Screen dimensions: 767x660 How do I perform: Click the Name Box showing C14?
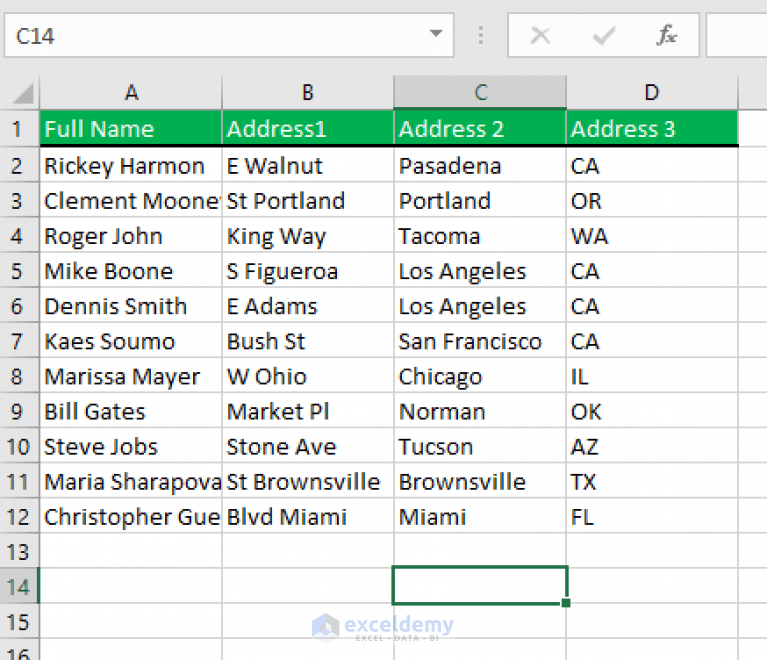(x=229, y=35)
